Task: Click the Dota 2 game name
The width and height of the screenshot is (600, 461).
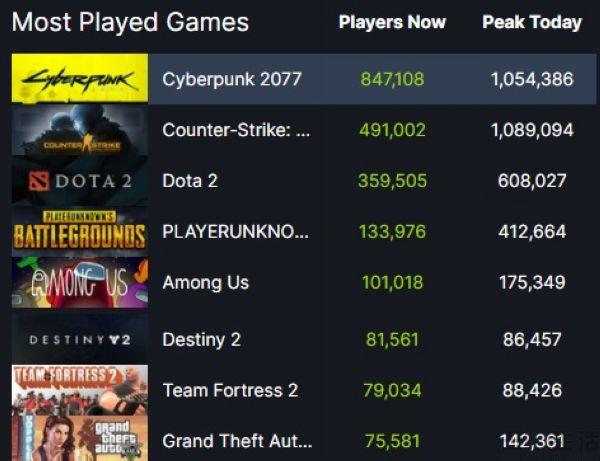Action: click(x=190, y=181)
